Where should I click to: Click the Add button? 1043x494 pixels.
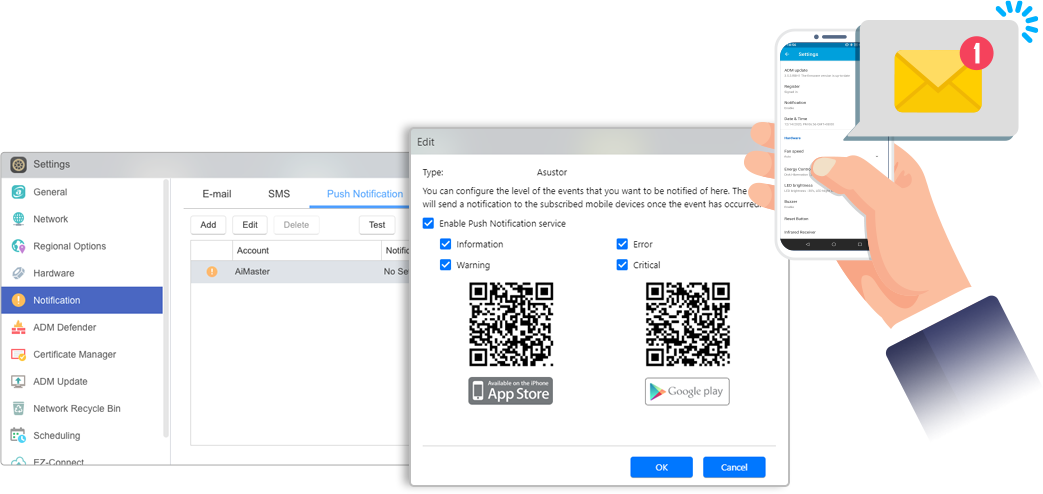coord(208,225)
